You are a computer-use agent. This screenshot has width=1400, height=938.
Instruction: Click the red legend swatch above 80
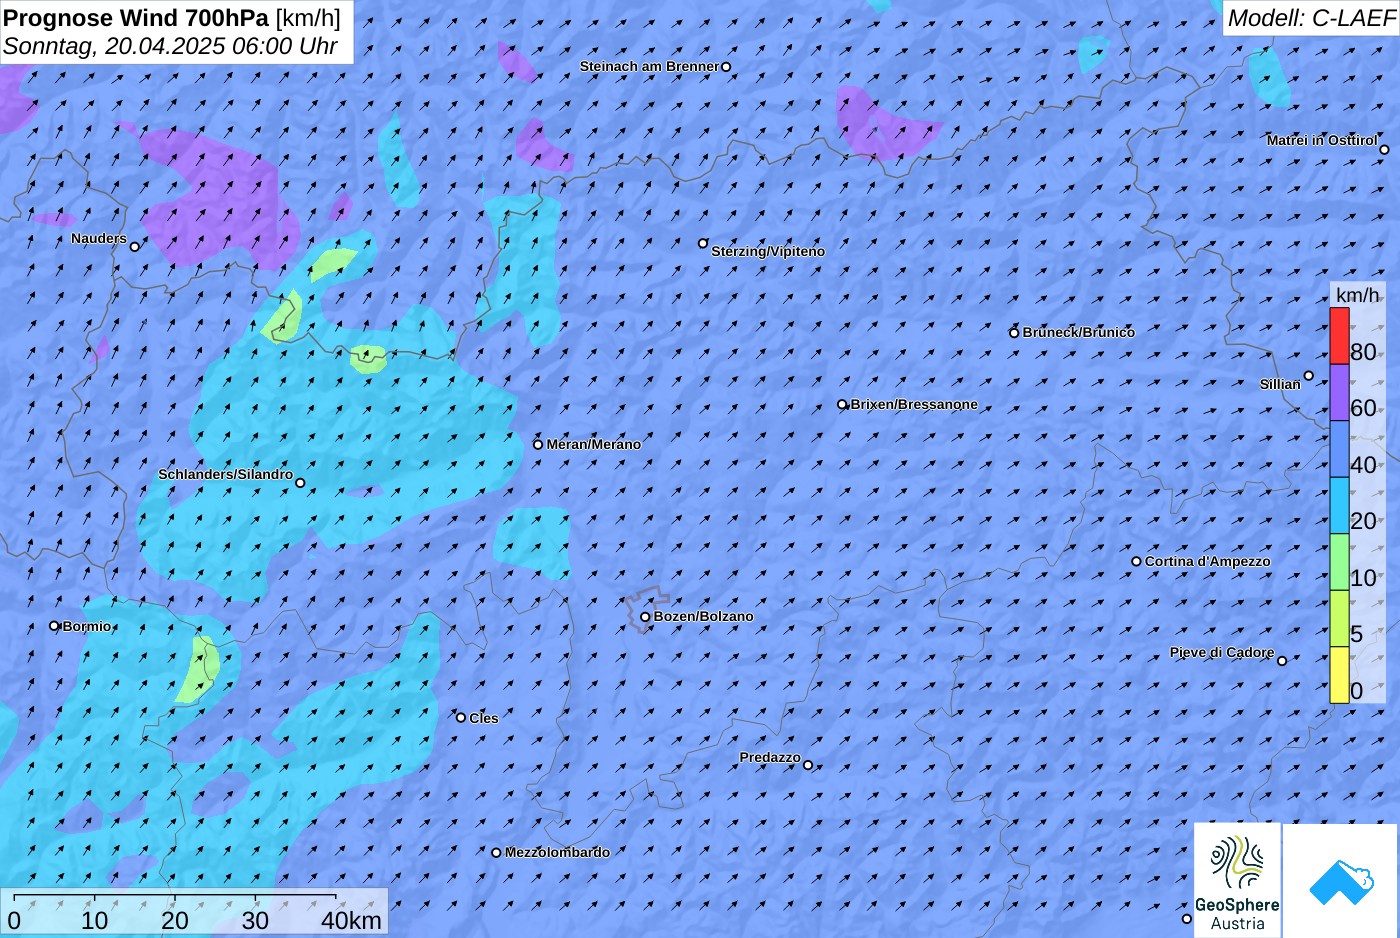pos(1339,336)
